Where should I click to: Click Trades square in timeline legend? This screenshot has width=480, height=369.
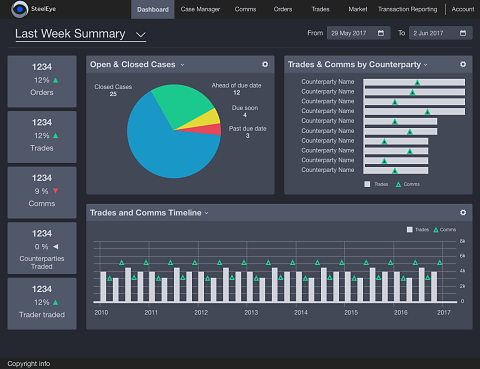click(x=410, y=229)
